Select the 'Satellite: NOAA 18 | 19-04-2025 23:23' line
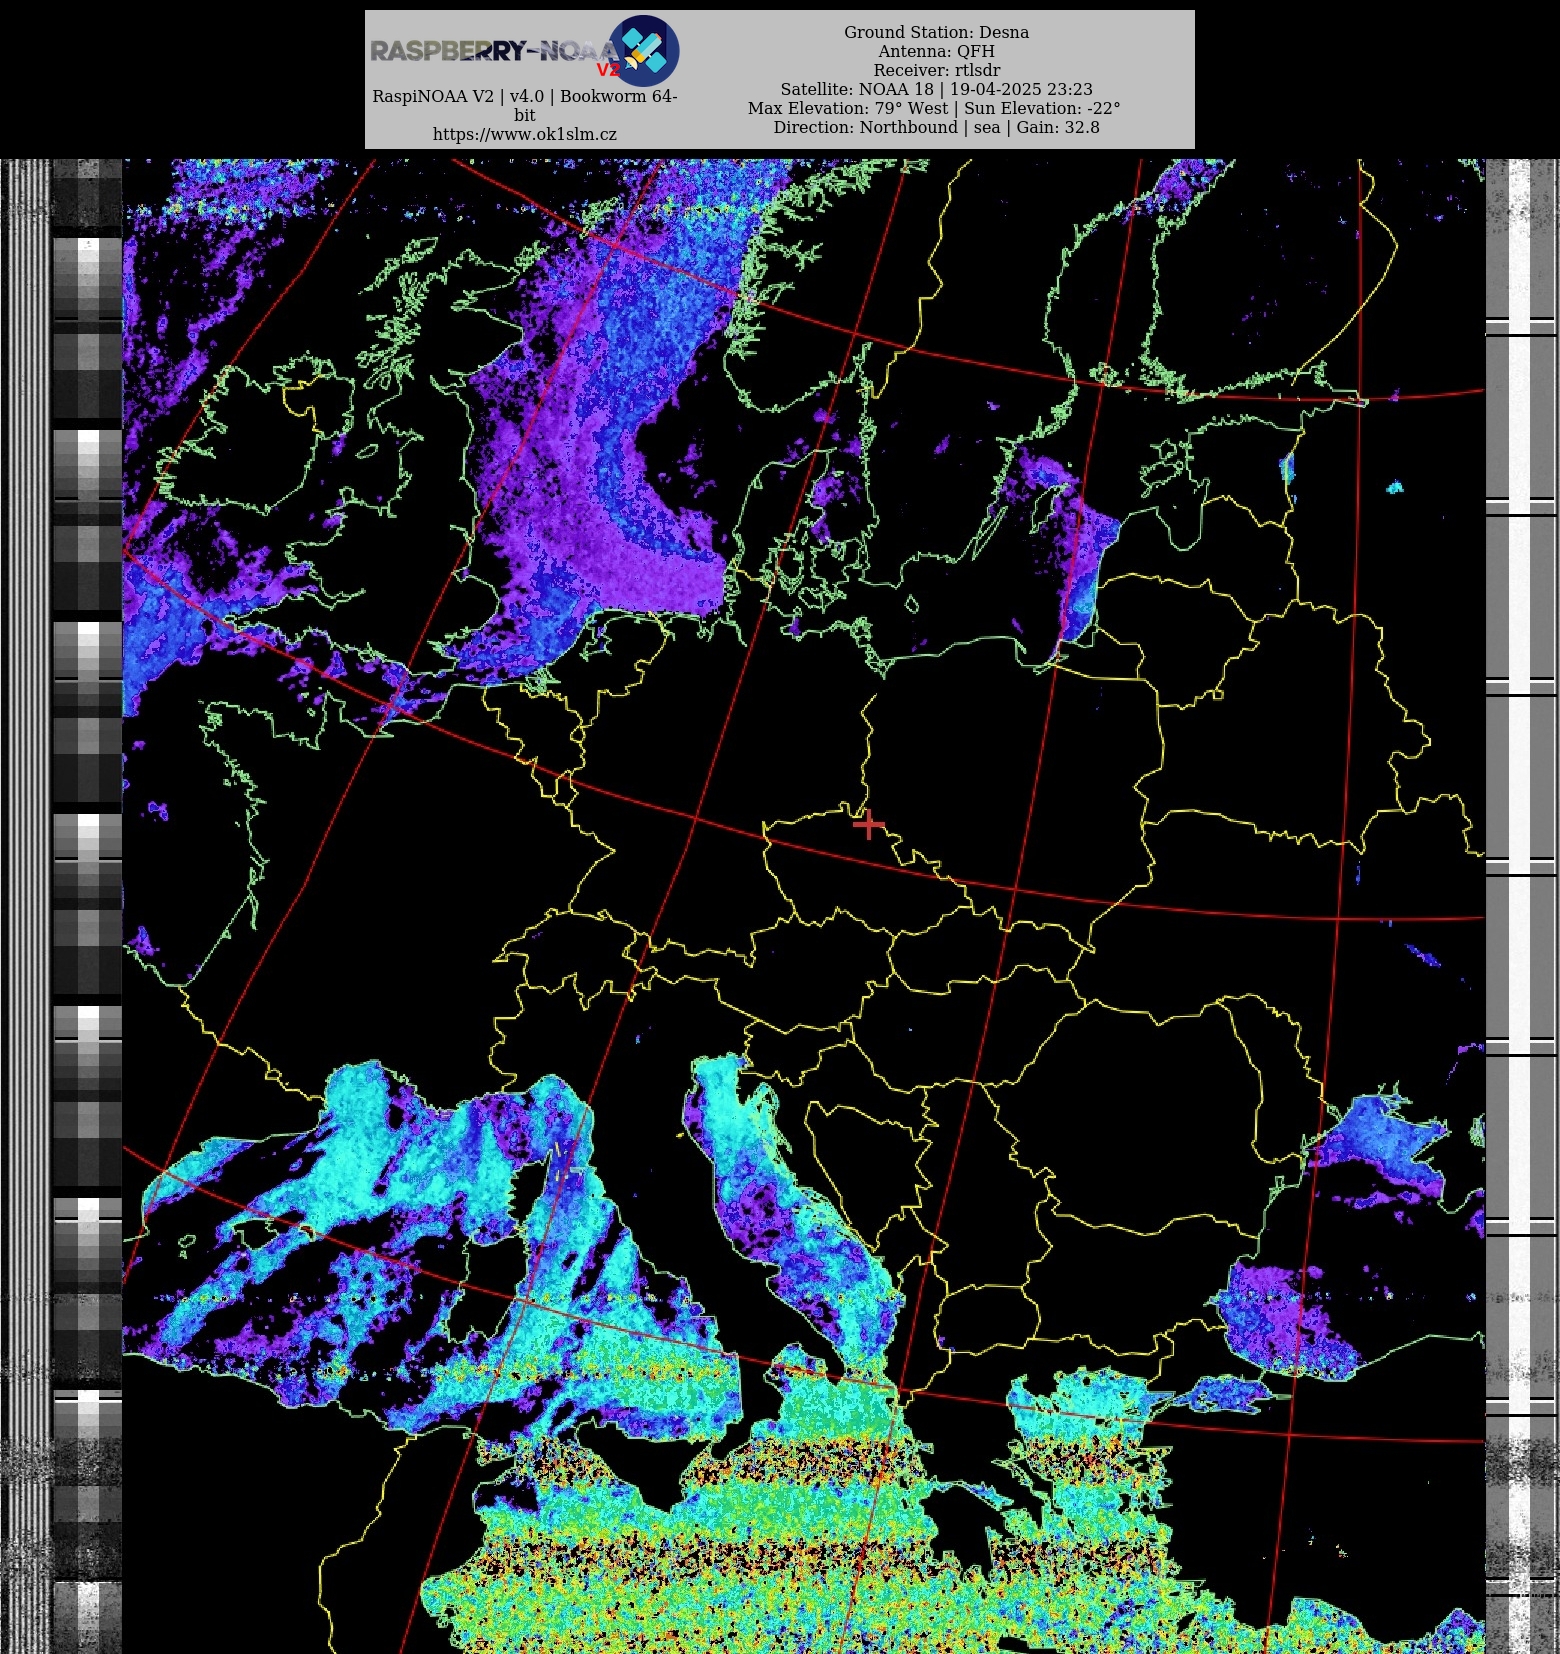The height and width of the screenshot is (1654, 1560). (x=936, y=89)
